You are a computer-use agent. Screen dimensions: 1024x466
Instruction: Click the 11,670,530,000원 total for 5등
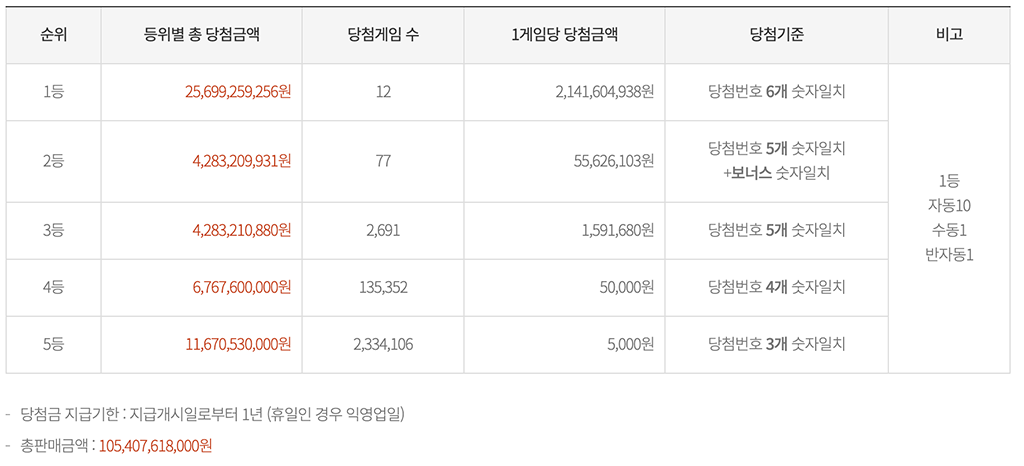click(237, 344)
